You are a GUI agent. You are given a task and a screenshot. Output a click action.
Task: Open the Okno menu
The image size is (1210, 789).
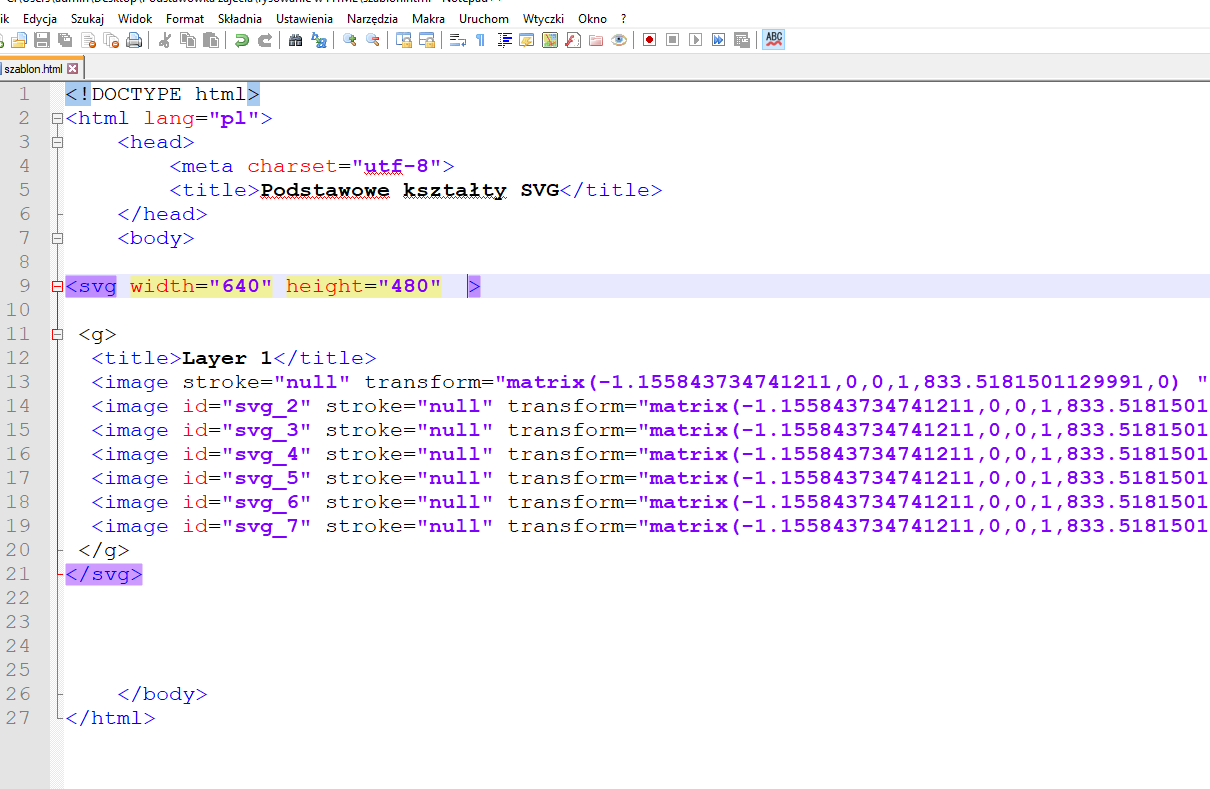(x=592, y=18)
